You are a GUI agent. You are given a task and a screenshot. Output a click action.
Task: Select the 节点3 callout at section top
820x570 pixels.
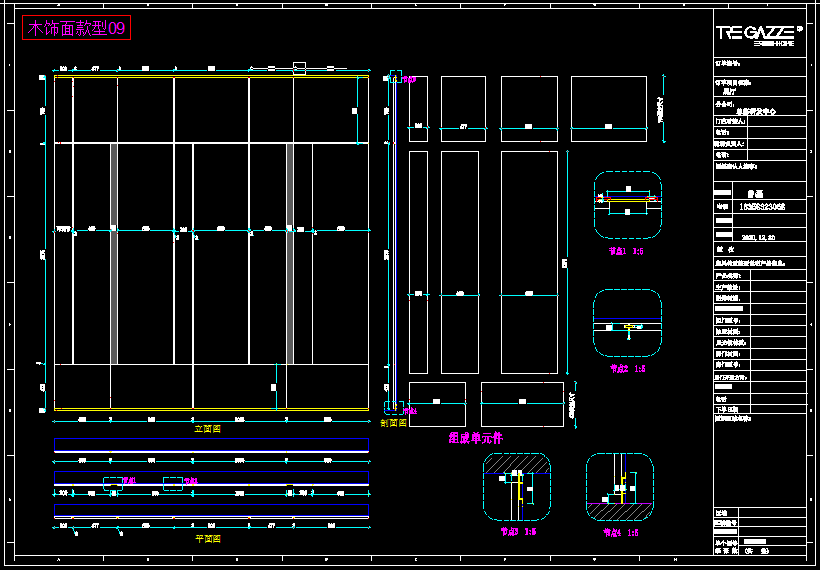409,79
